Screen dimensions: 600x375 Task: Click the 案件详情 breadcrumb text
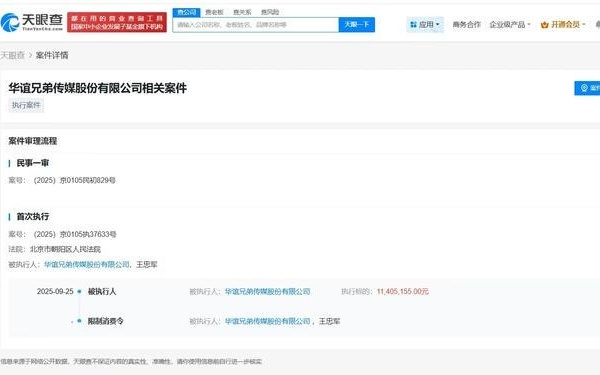pyautogui.click(x=52, y=55)
